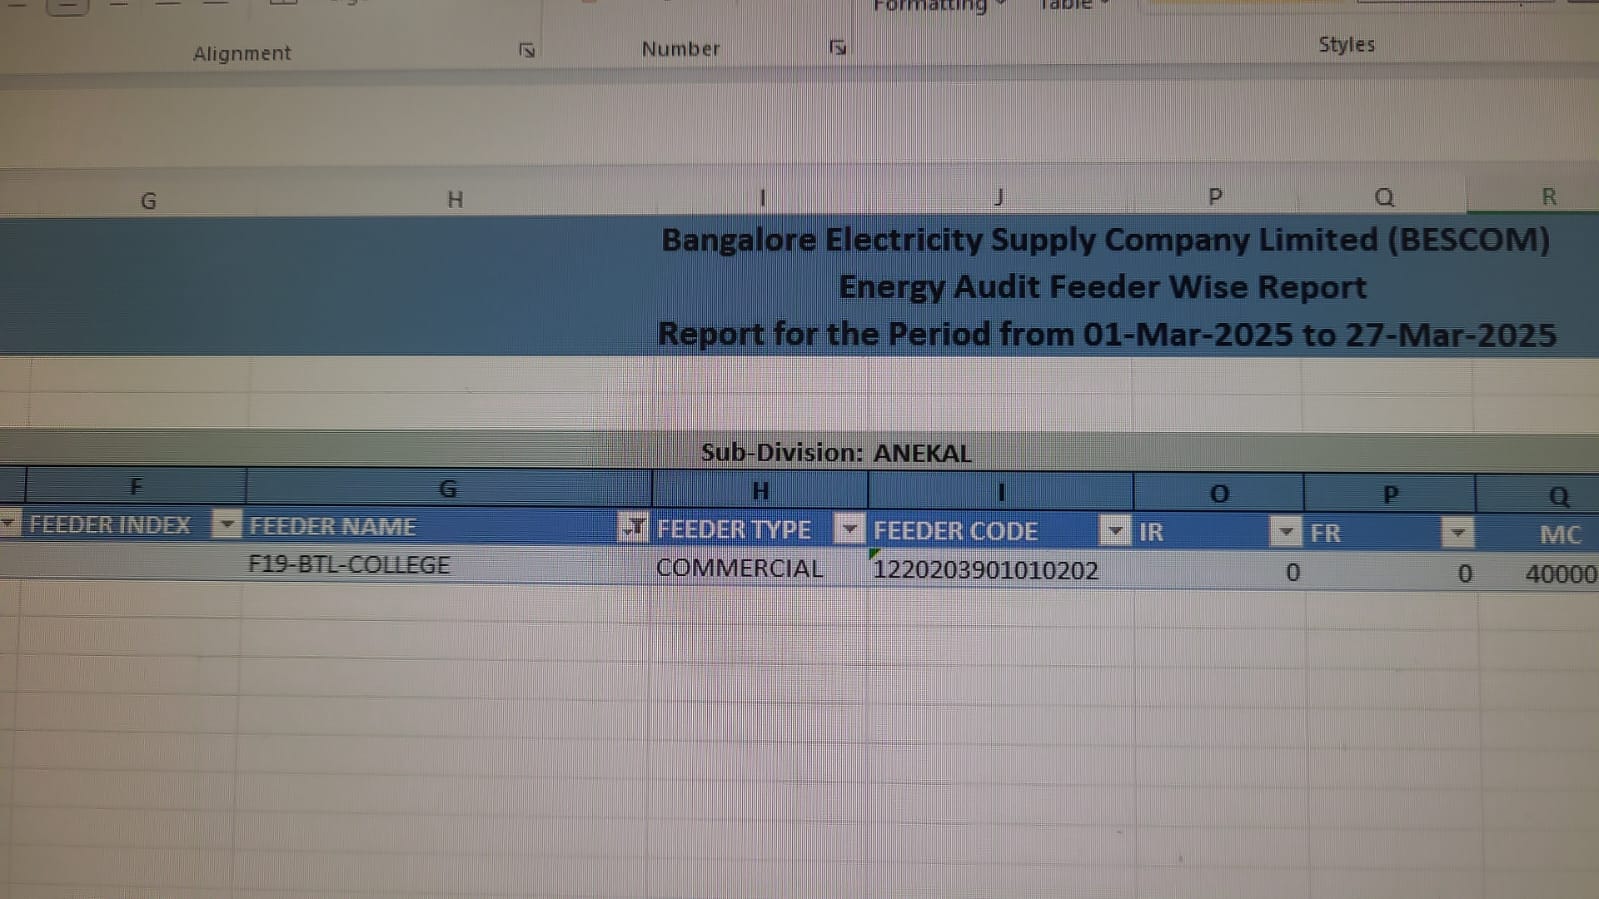Open FEEDER TYPE filter dropdown
The height and width of the screenshot is (899, 1599).
click(x=849, y=529)
